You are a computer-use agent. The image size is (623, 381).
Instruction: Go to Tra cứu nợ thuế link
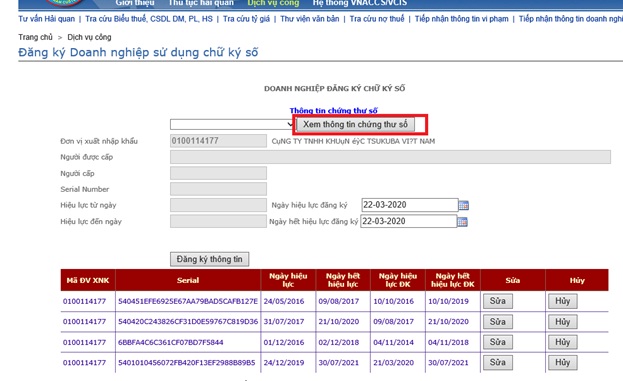(x=377, y=19)
